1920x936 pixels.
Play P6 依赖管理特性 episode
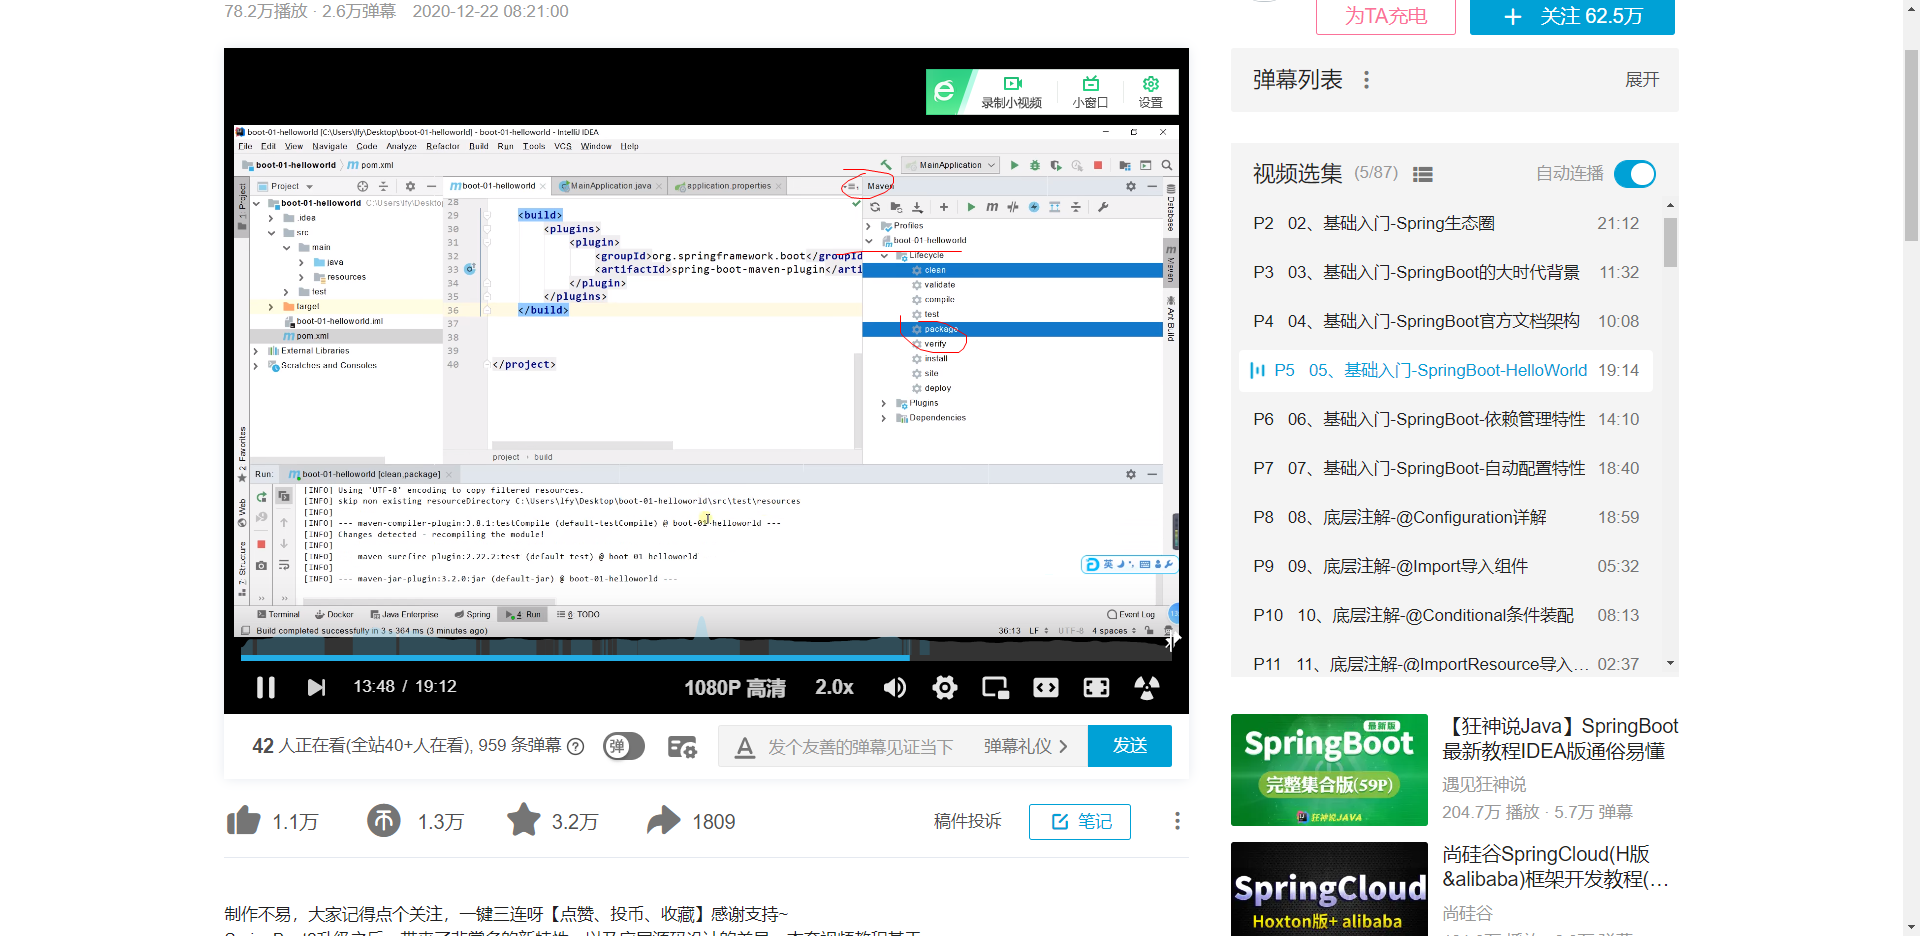coord(1446,419)
